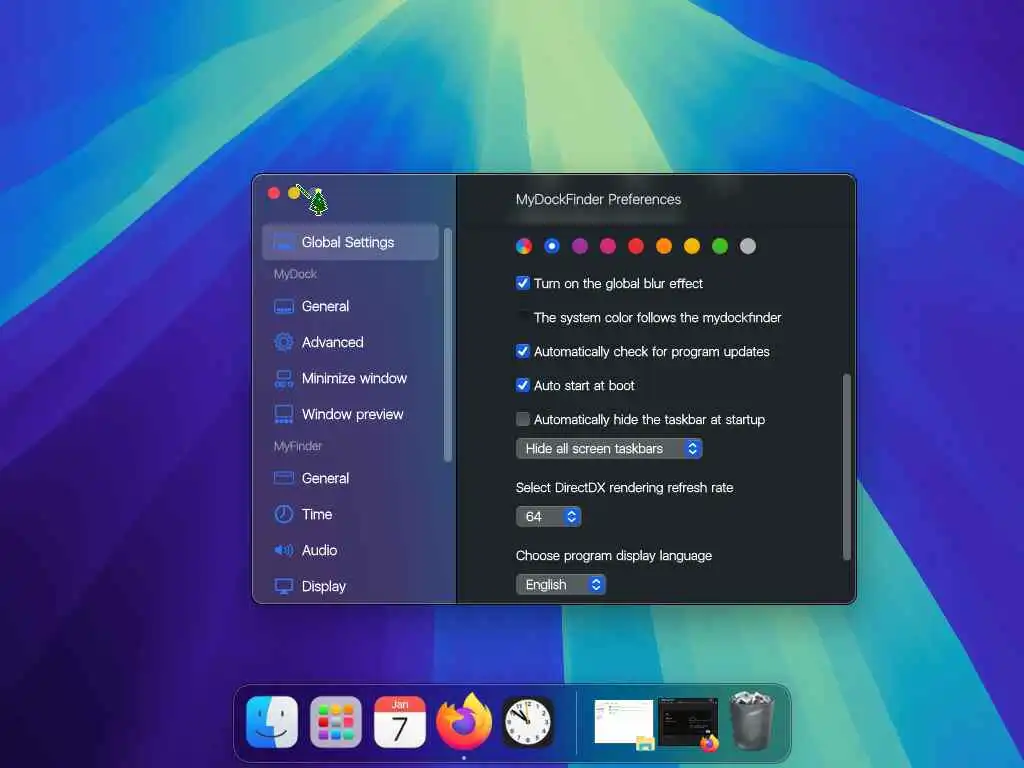This screenshot has width=1024, height=768.
Task: Open Advanced settings in MyDock
Action: 350,342
